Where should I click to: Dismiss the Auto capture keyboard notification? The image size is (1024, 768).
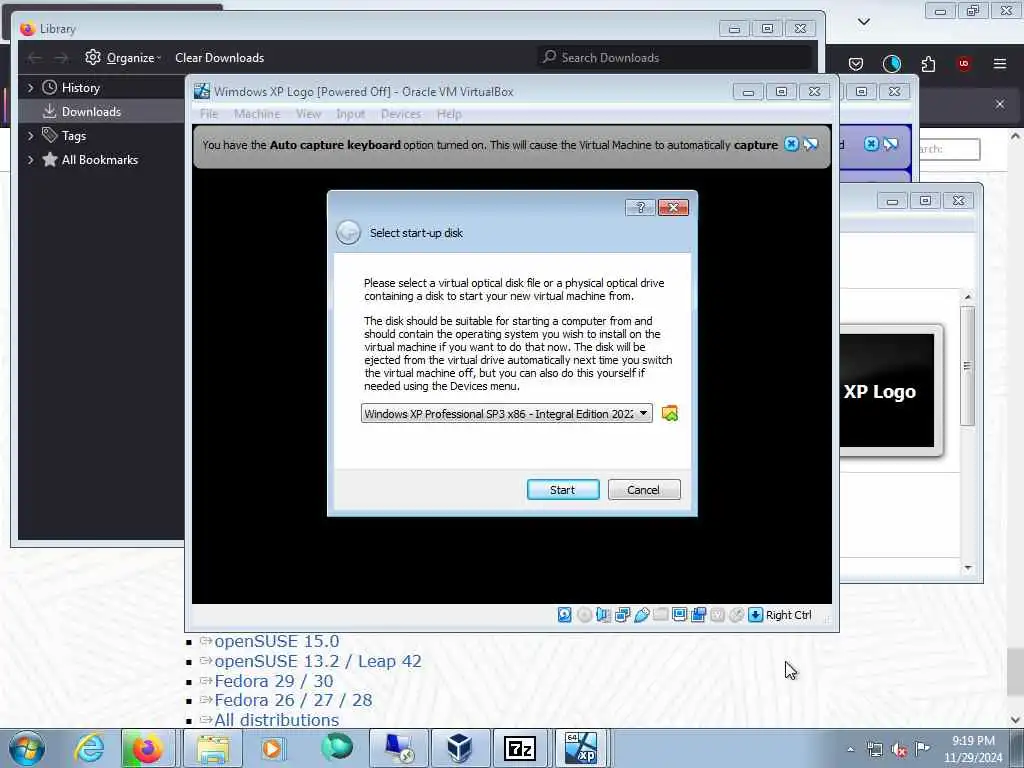point(791,144)
